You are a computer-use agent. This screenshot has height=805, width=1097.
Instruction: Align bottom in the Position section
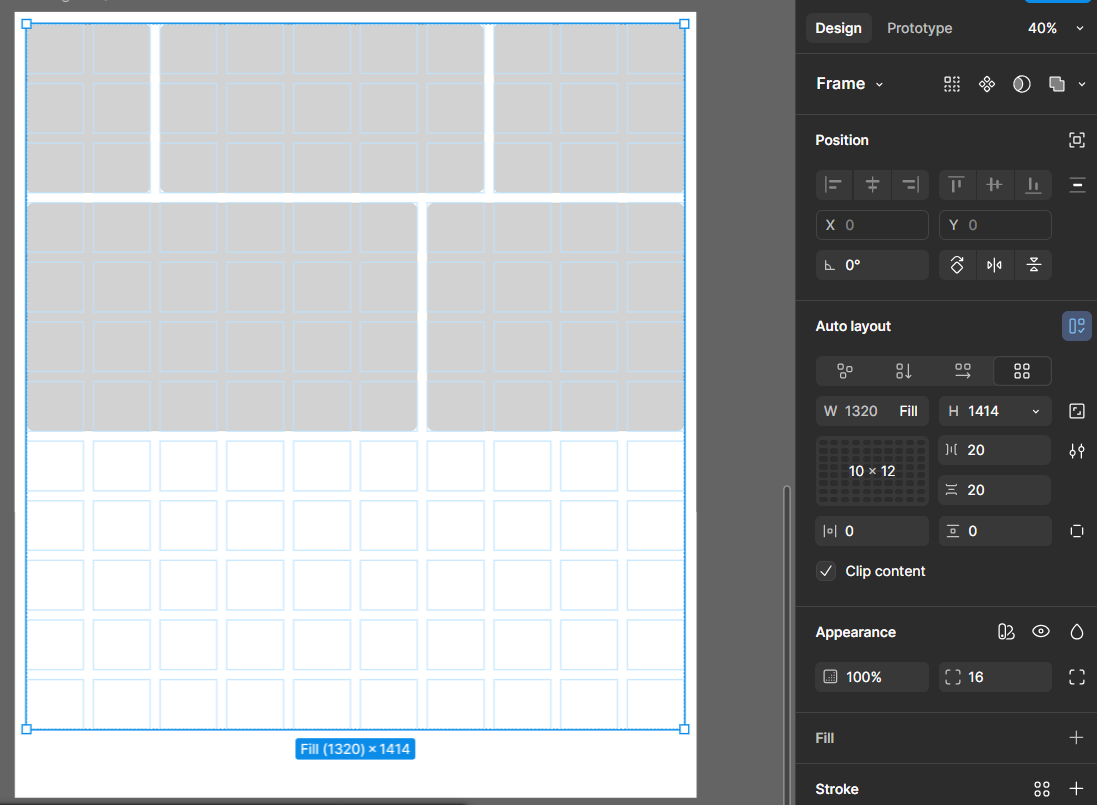(1033, 185)
